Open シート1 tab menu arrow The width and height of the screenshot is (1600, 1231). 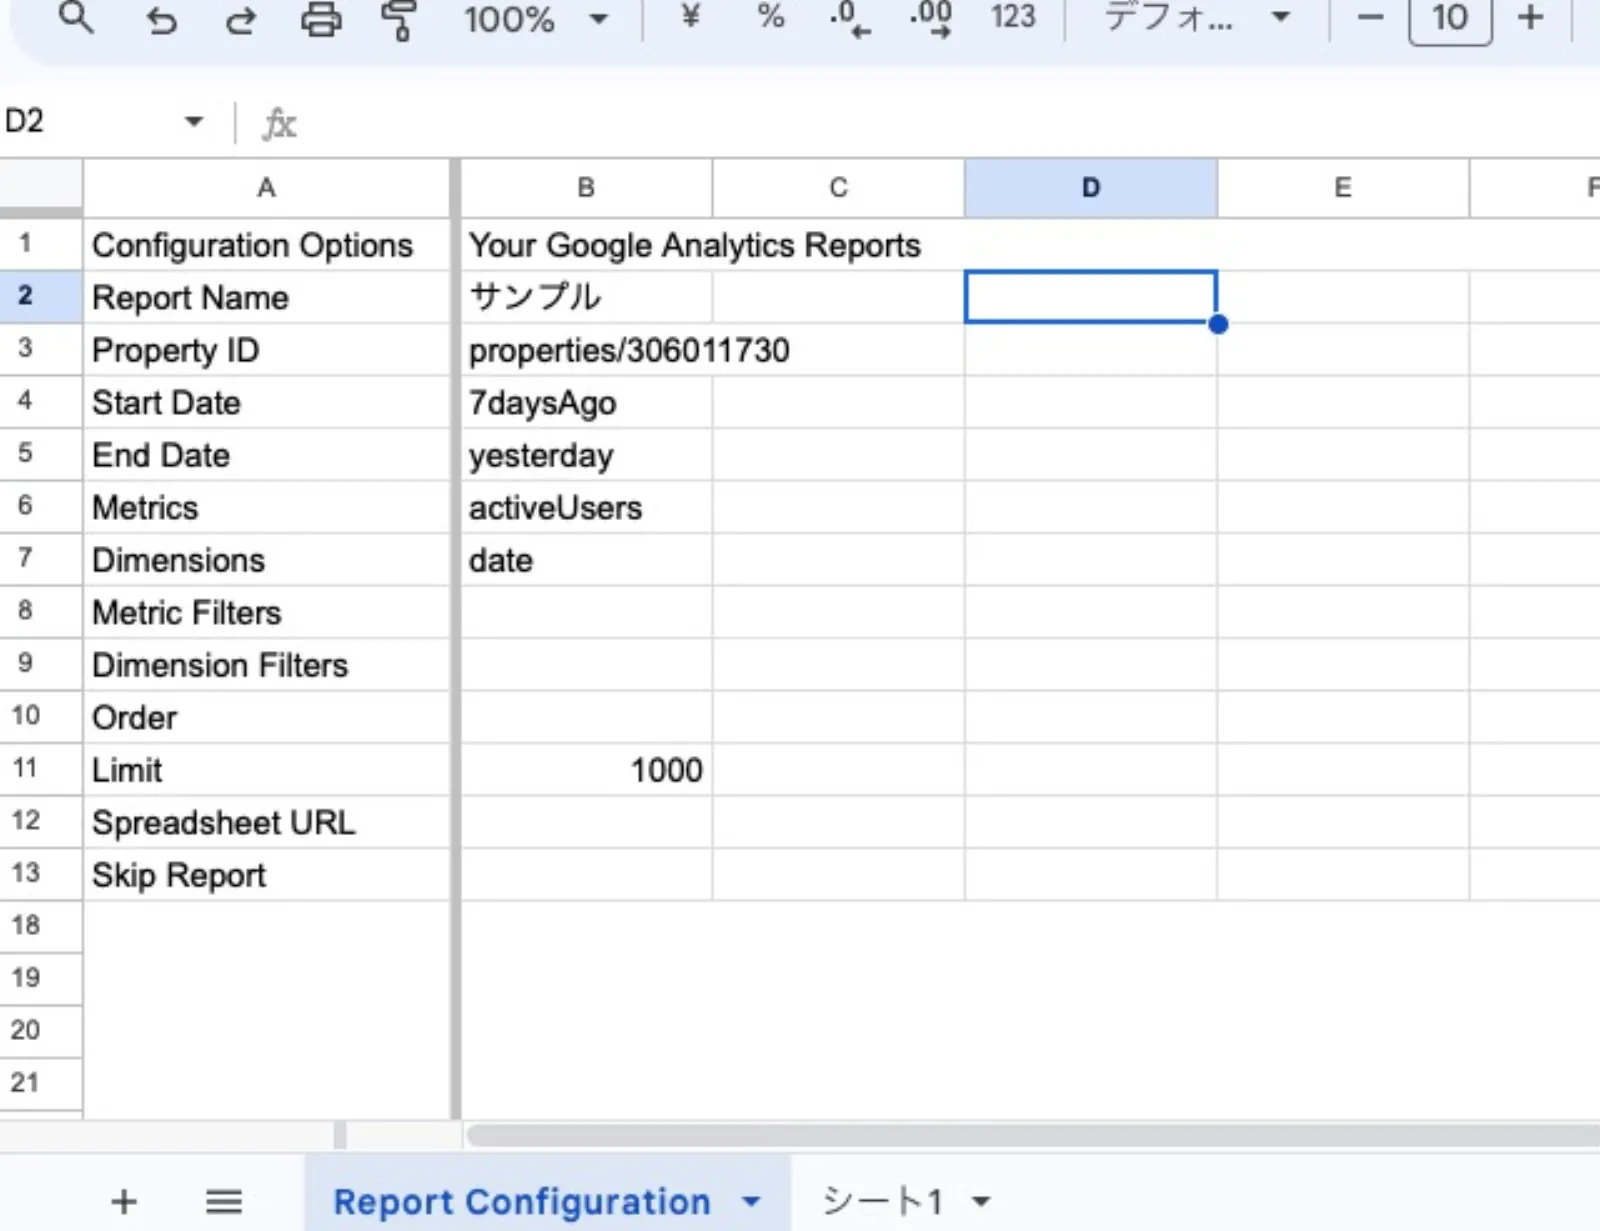981,1201
